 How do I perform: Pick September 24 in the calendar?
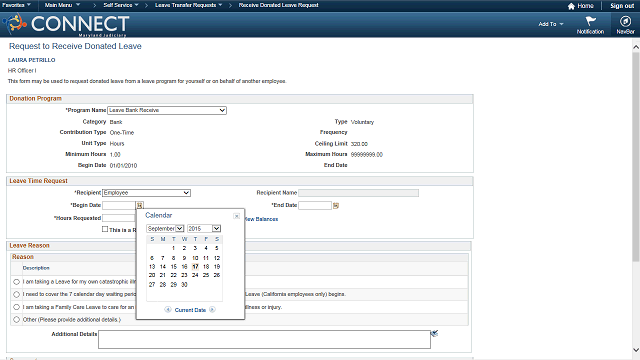click(195, 276)
